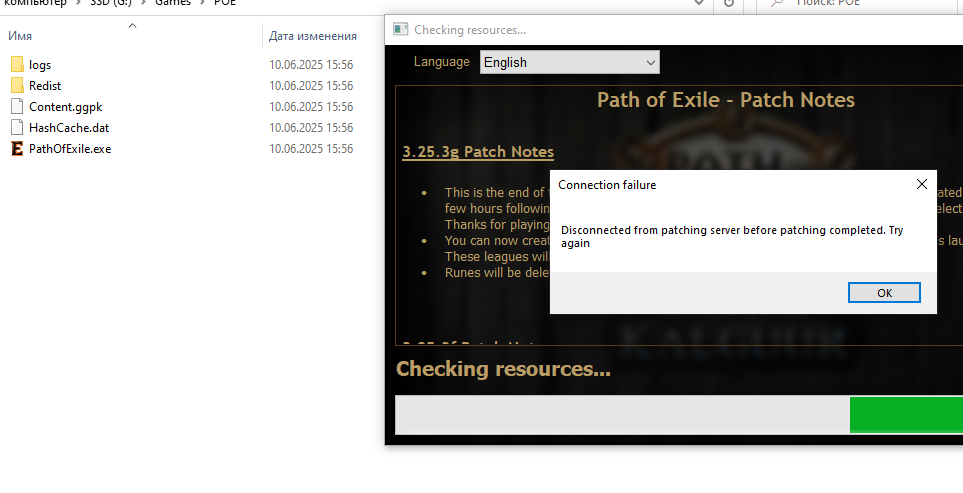The height and width of the screenshot is (493, 963).
Task: Click the SSD (G:) segment in address path
Action: [111, 2]
